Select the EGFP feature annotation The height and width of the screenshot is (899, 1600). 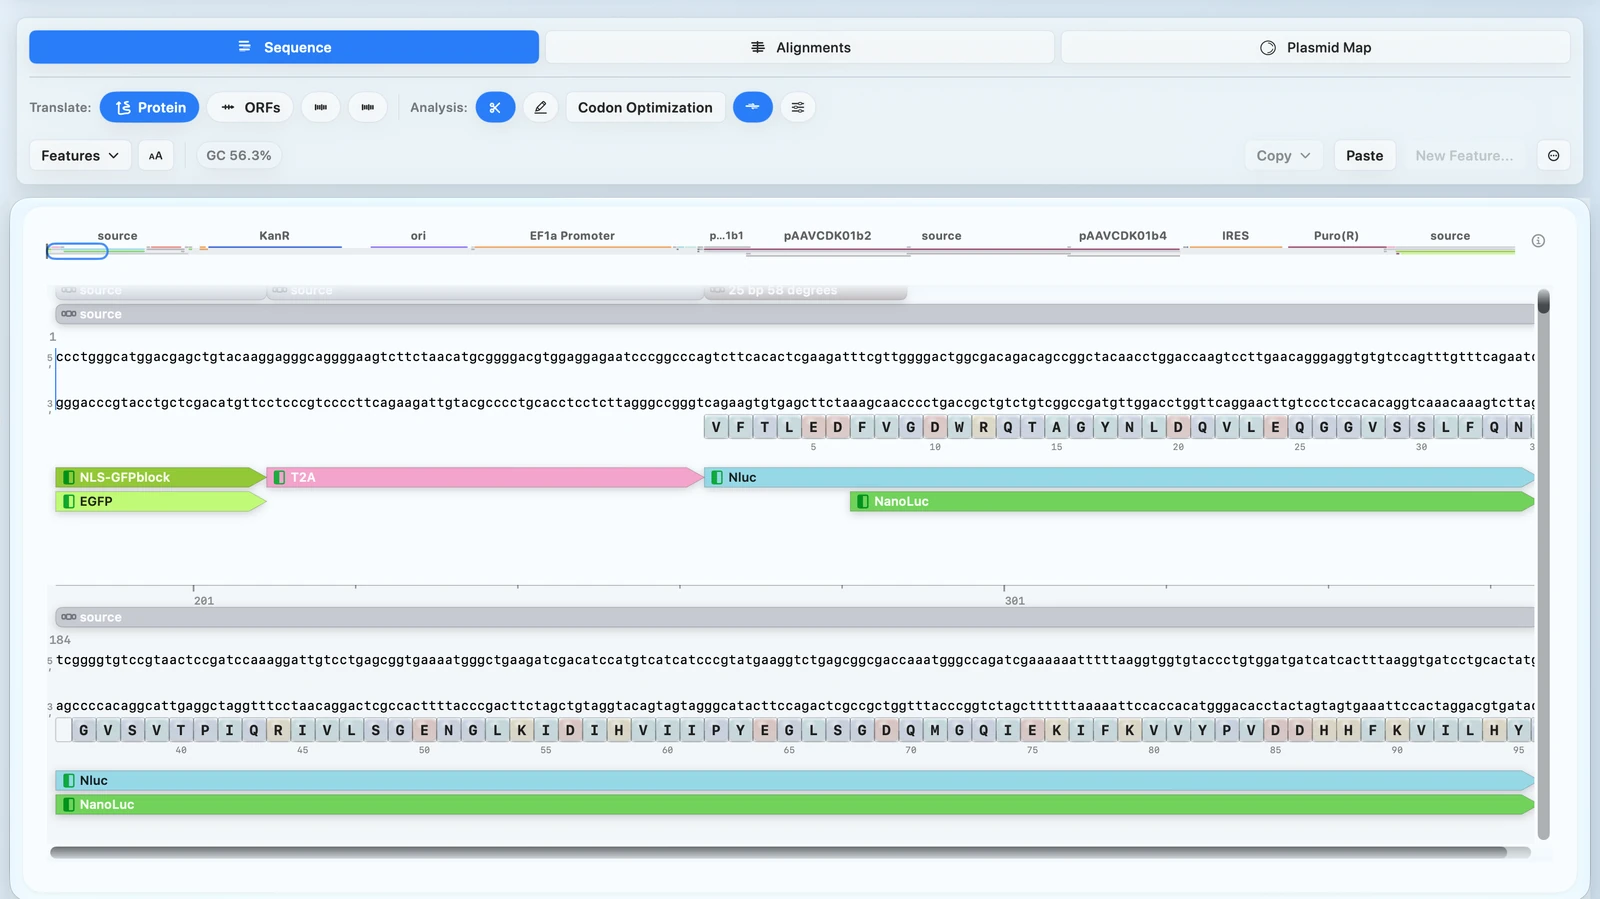coord(160,501)
